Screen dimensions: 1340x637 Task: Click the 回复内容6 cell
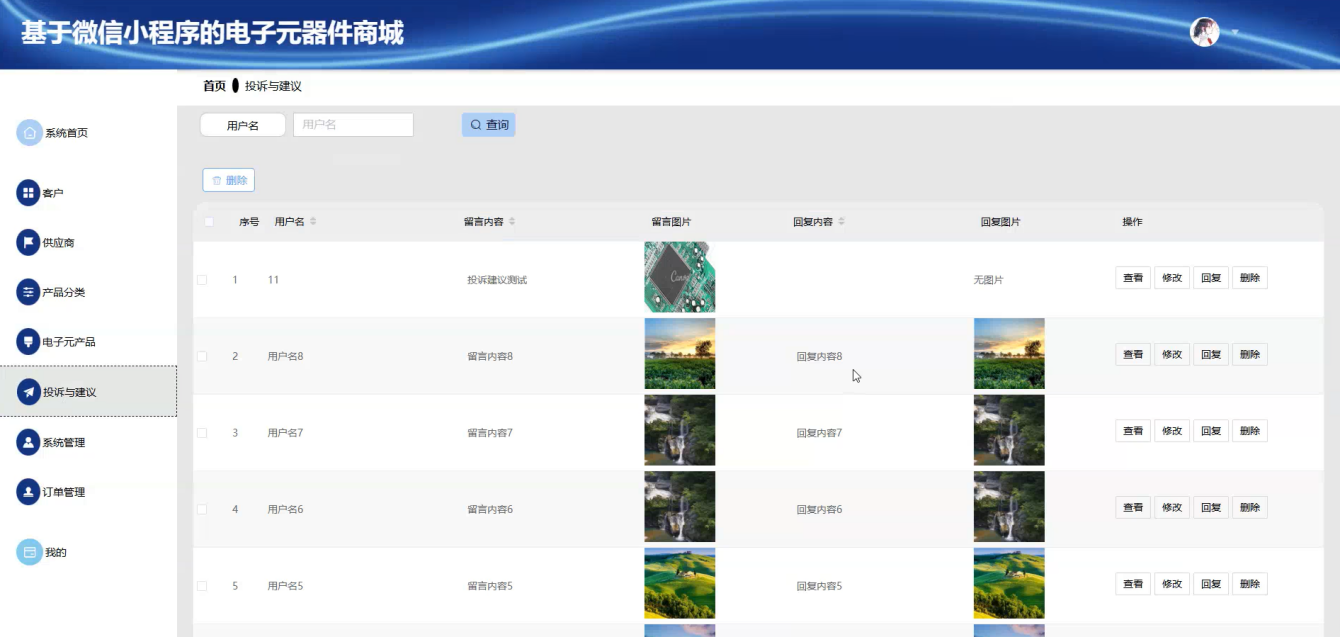point(819,509)
